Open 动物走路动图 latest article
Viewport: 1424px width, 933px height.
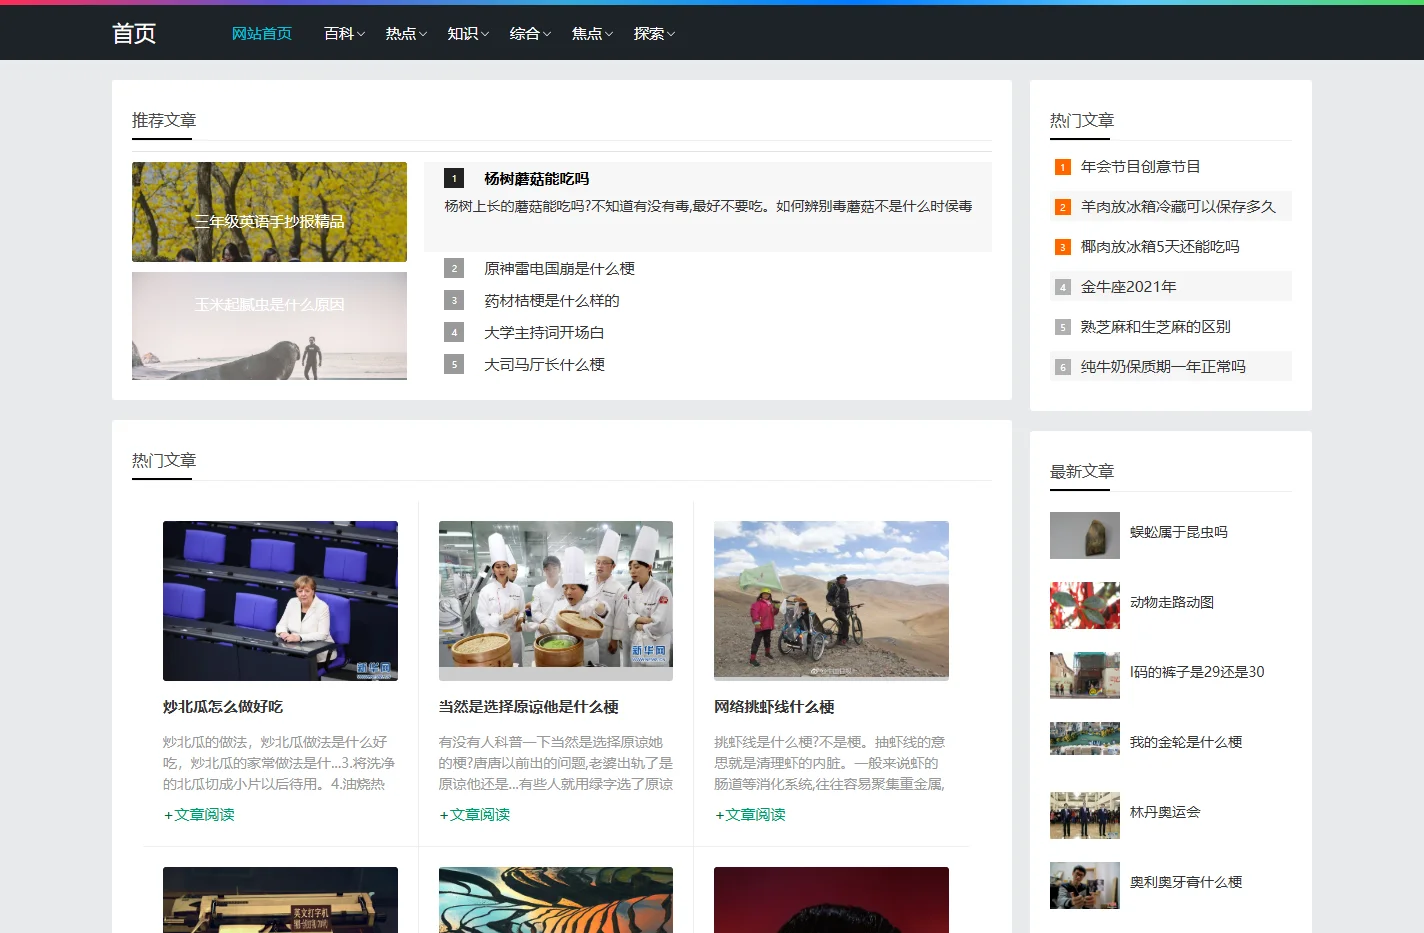(1172, 602)
